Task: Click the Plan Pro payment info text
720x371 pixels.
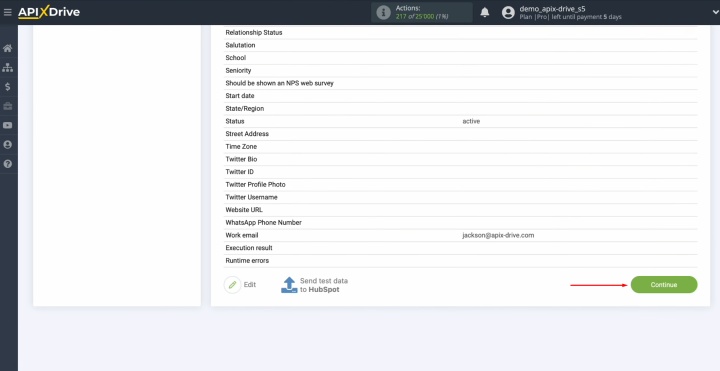Action: [x=570, y=17]
